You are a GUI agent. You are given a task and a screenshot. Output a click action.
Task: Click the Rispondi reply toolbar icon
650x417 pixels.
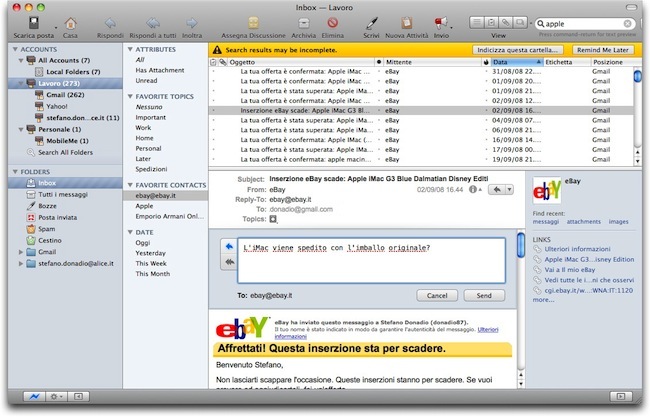click(x=110, y=23)
